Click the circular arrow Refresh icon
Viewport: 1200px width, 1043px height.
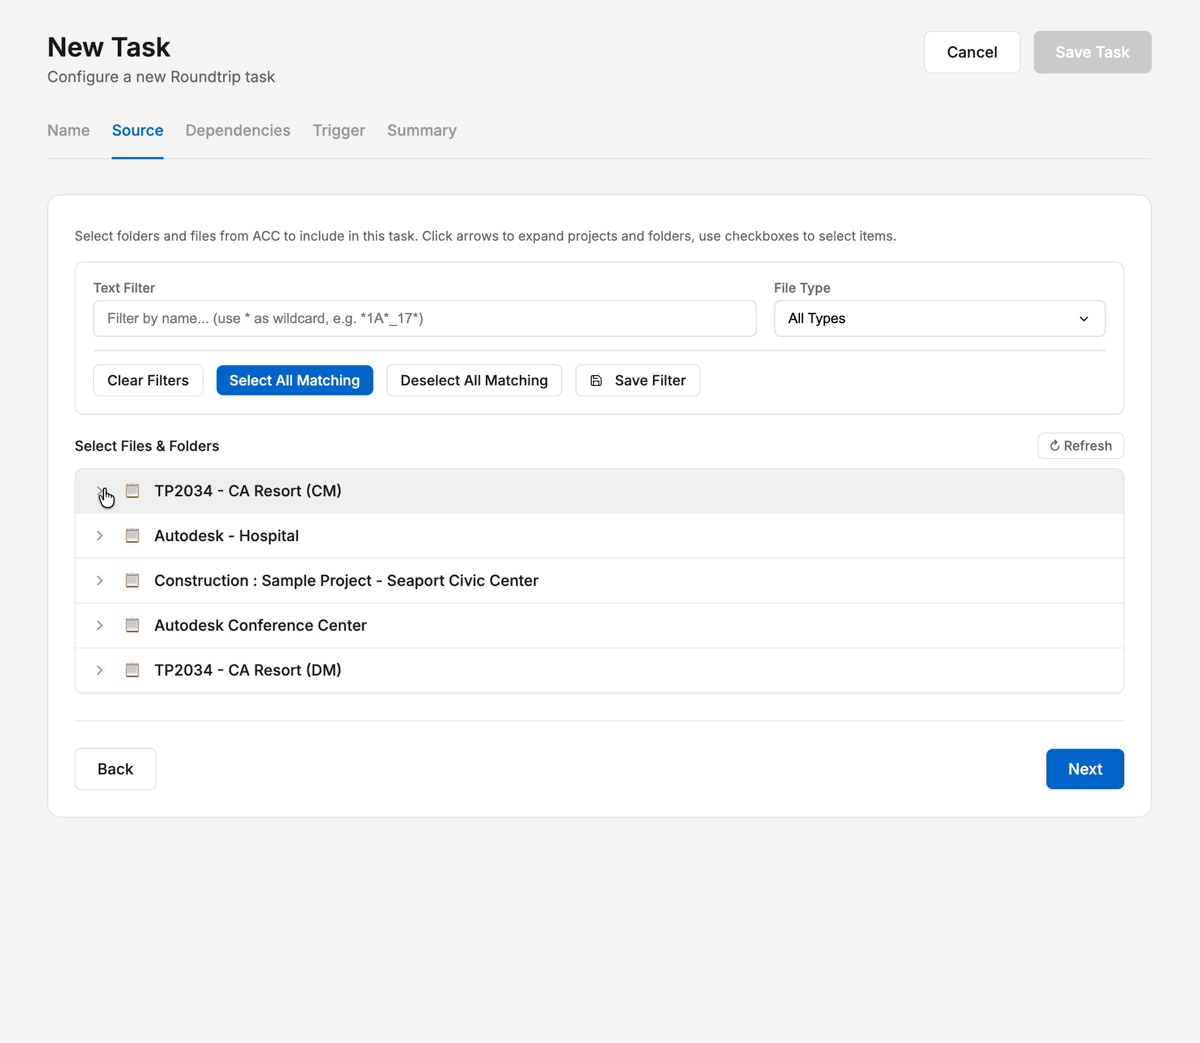tap(1054, 446)
